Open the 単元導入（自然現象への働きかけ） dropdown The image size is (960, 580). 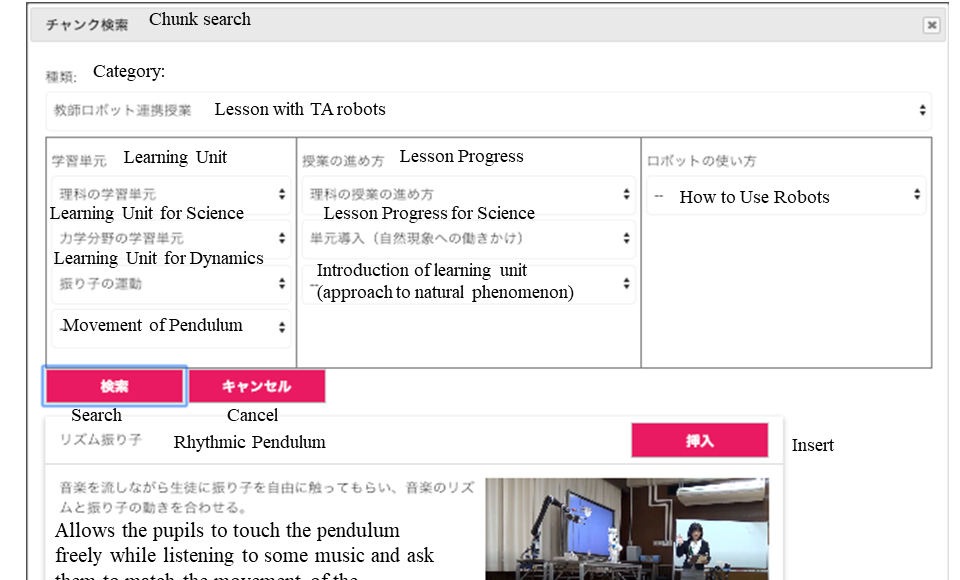pos(468,239)
